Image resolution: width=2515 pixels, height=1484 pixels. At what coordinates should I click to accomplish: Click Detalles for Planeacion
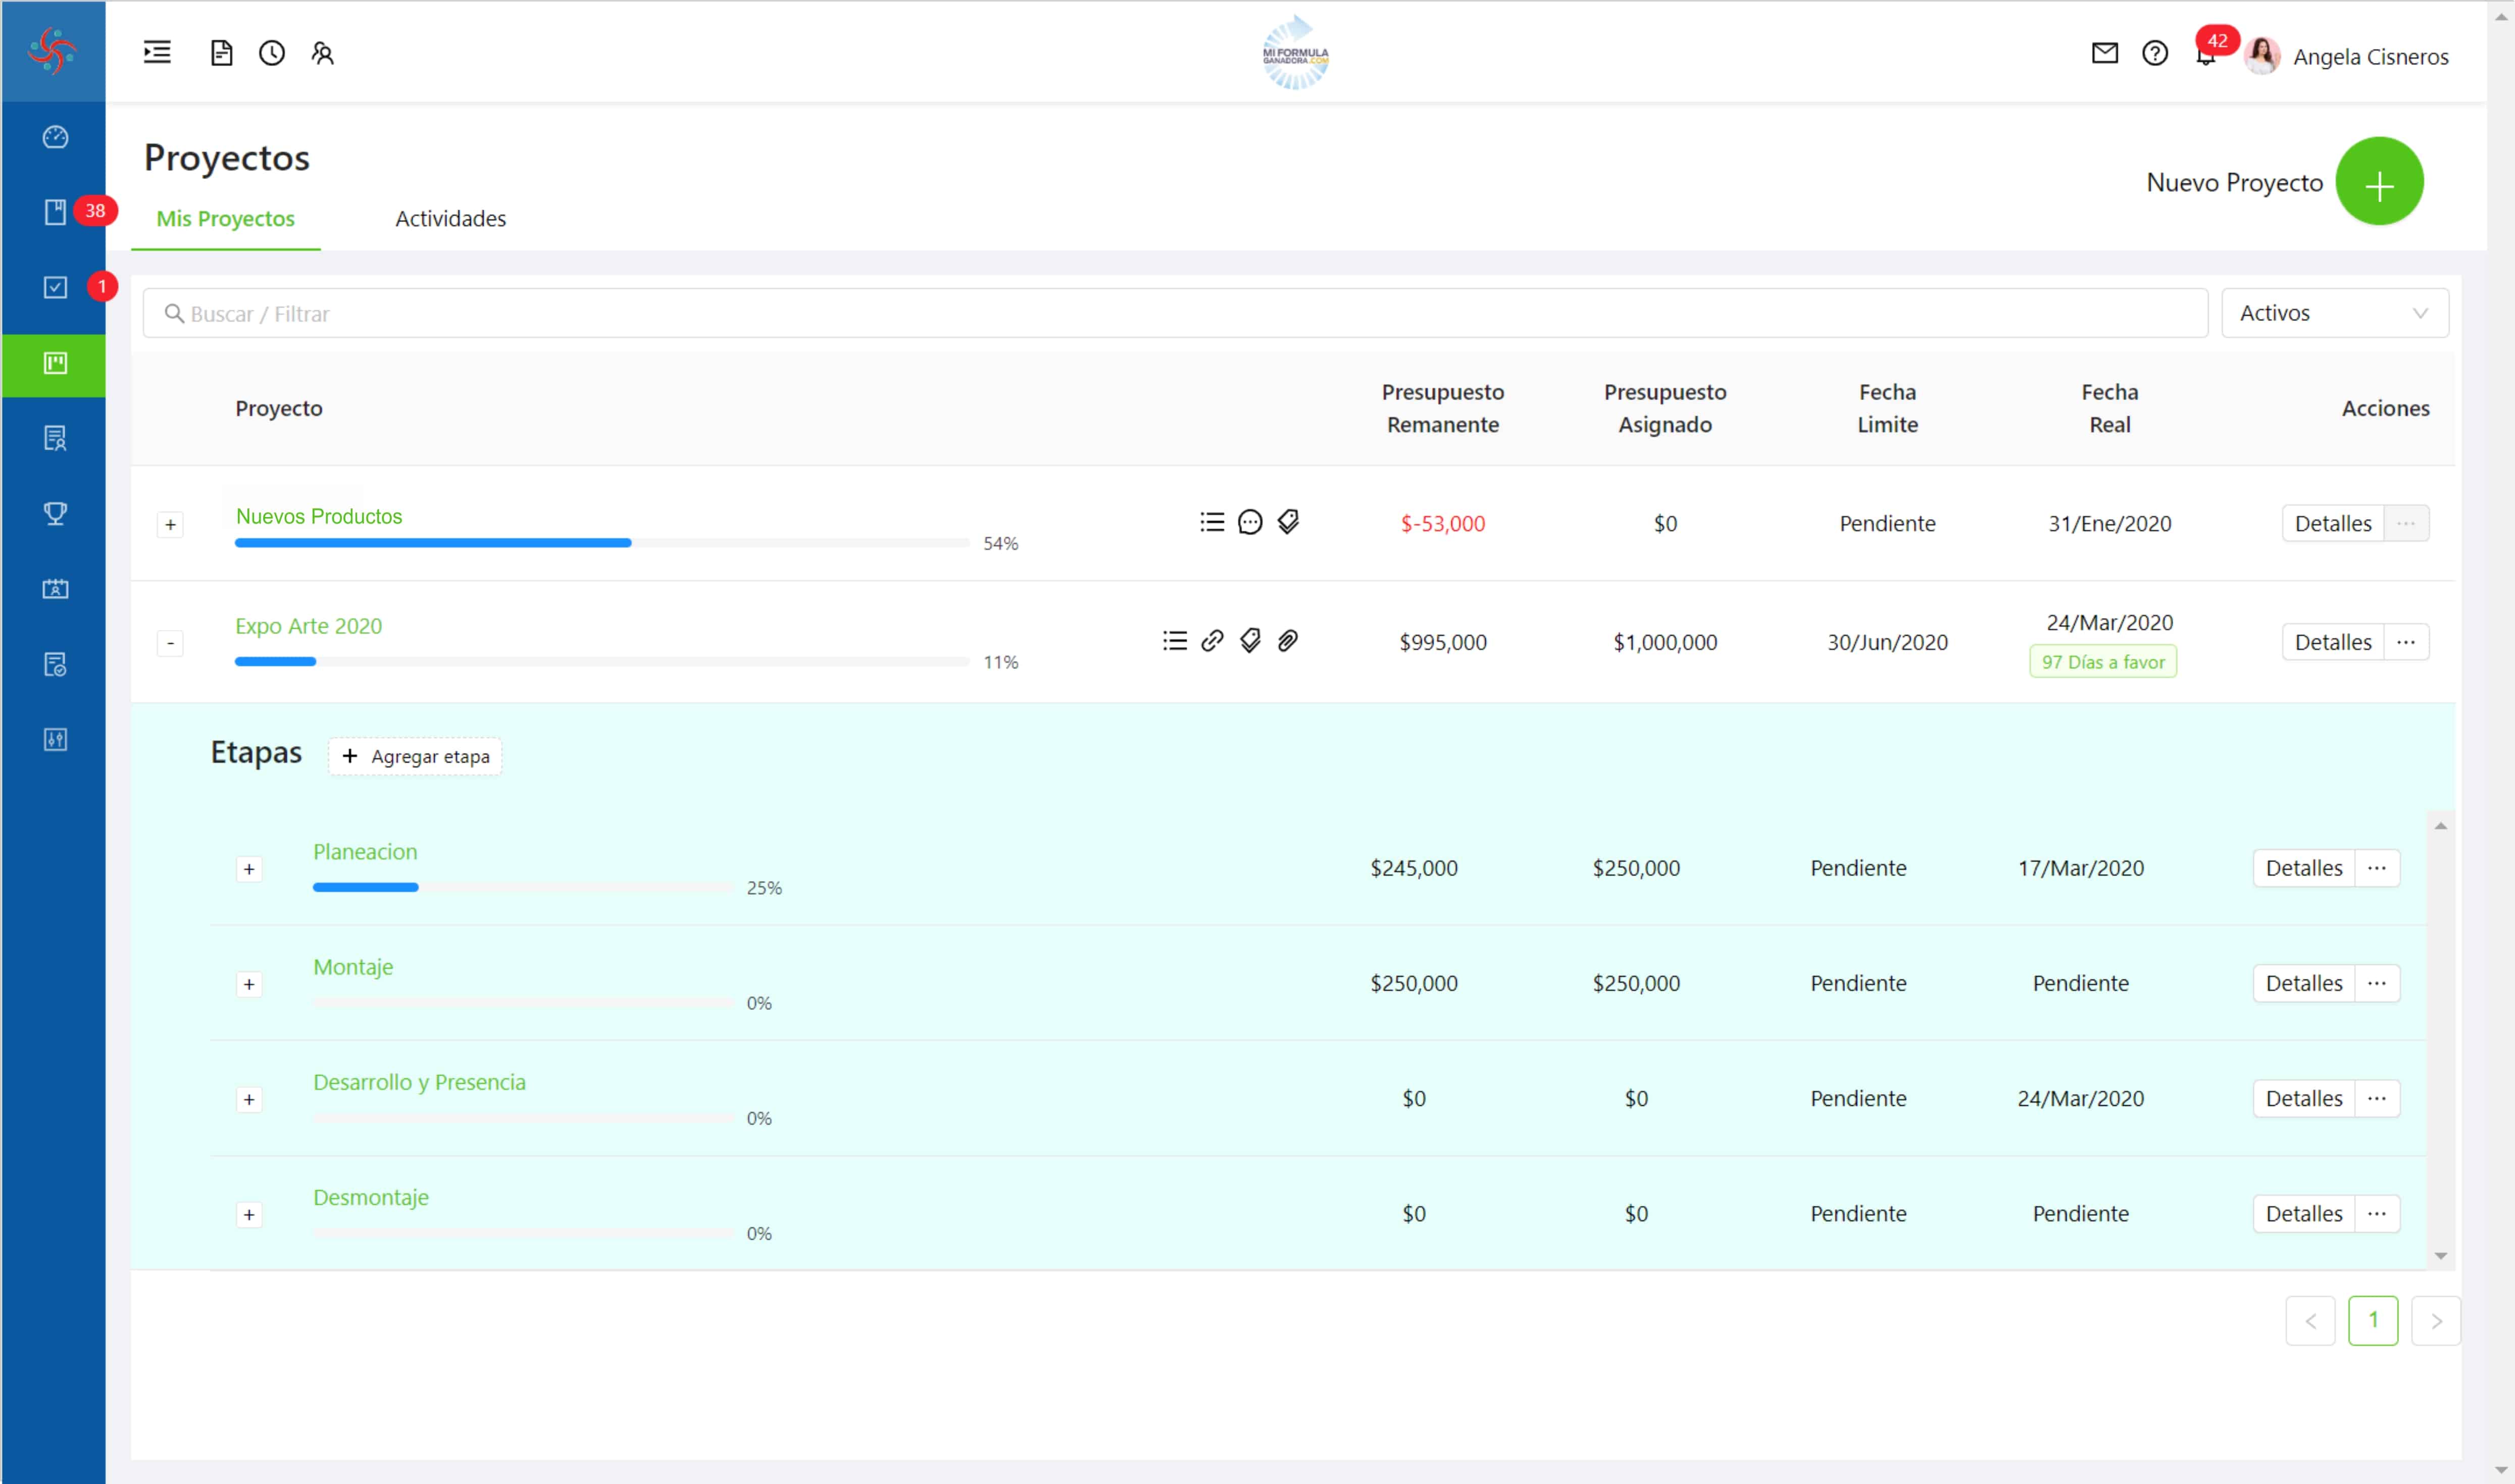click(2304, 868)
